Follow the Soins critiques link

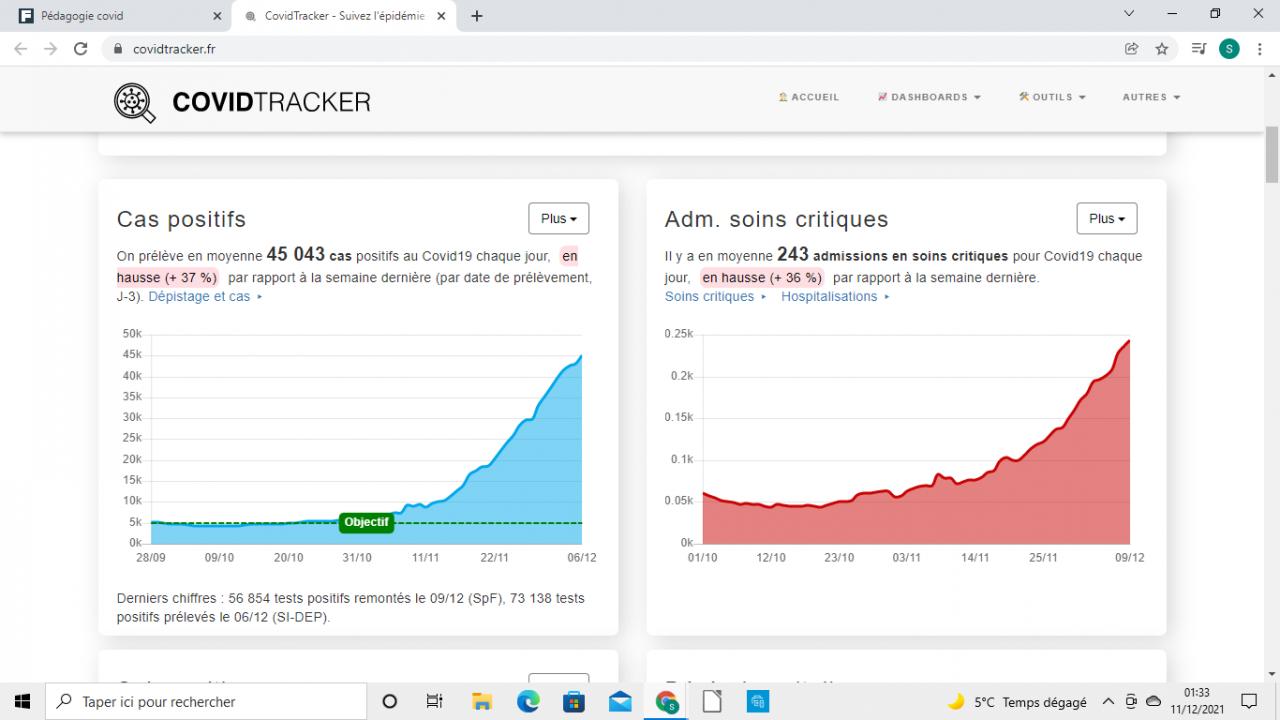click(715, 296)
